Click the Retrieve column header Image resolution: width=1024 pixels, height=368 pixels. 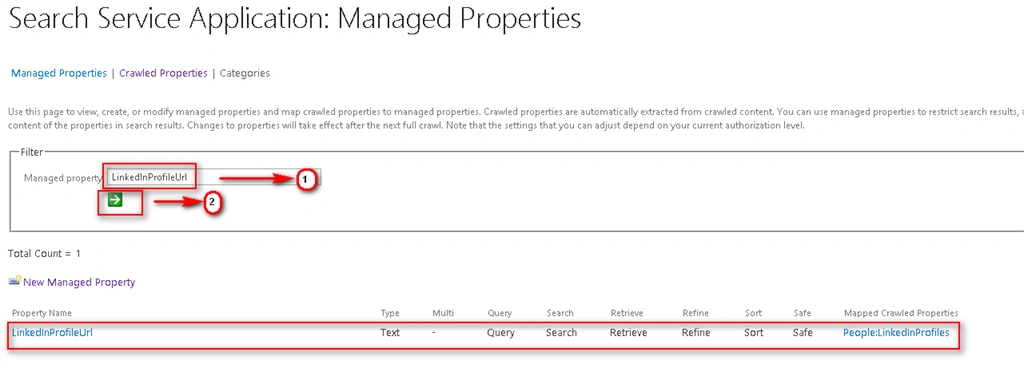point(627,313)
